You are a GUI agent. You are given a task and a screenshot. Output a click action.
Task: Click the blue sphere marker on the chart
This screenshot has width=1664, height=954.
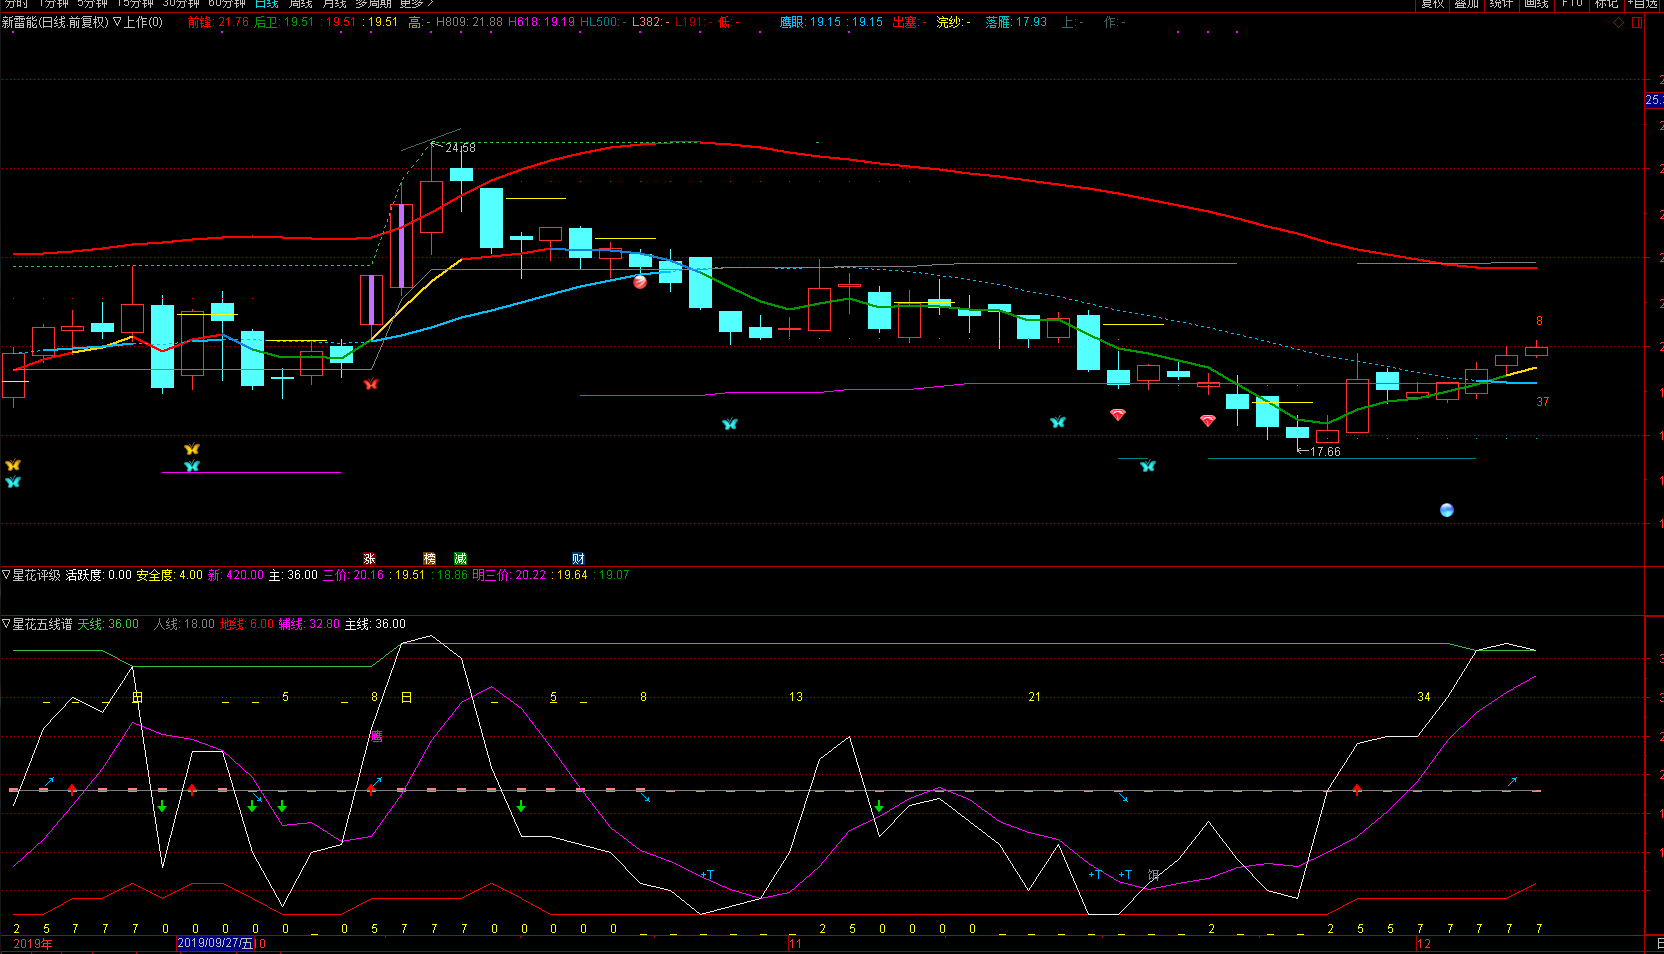pyautogui.click(x=1446, y=510)
